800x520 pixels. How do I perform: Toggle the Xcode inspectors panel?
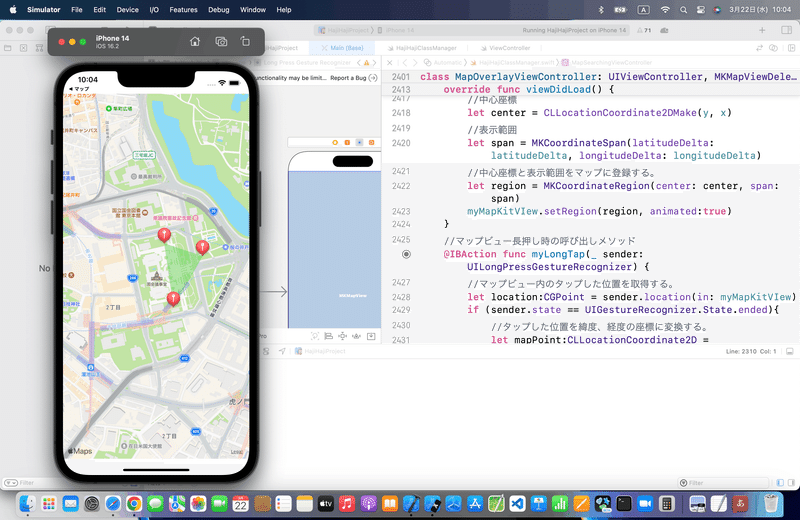tap(786, 31)
